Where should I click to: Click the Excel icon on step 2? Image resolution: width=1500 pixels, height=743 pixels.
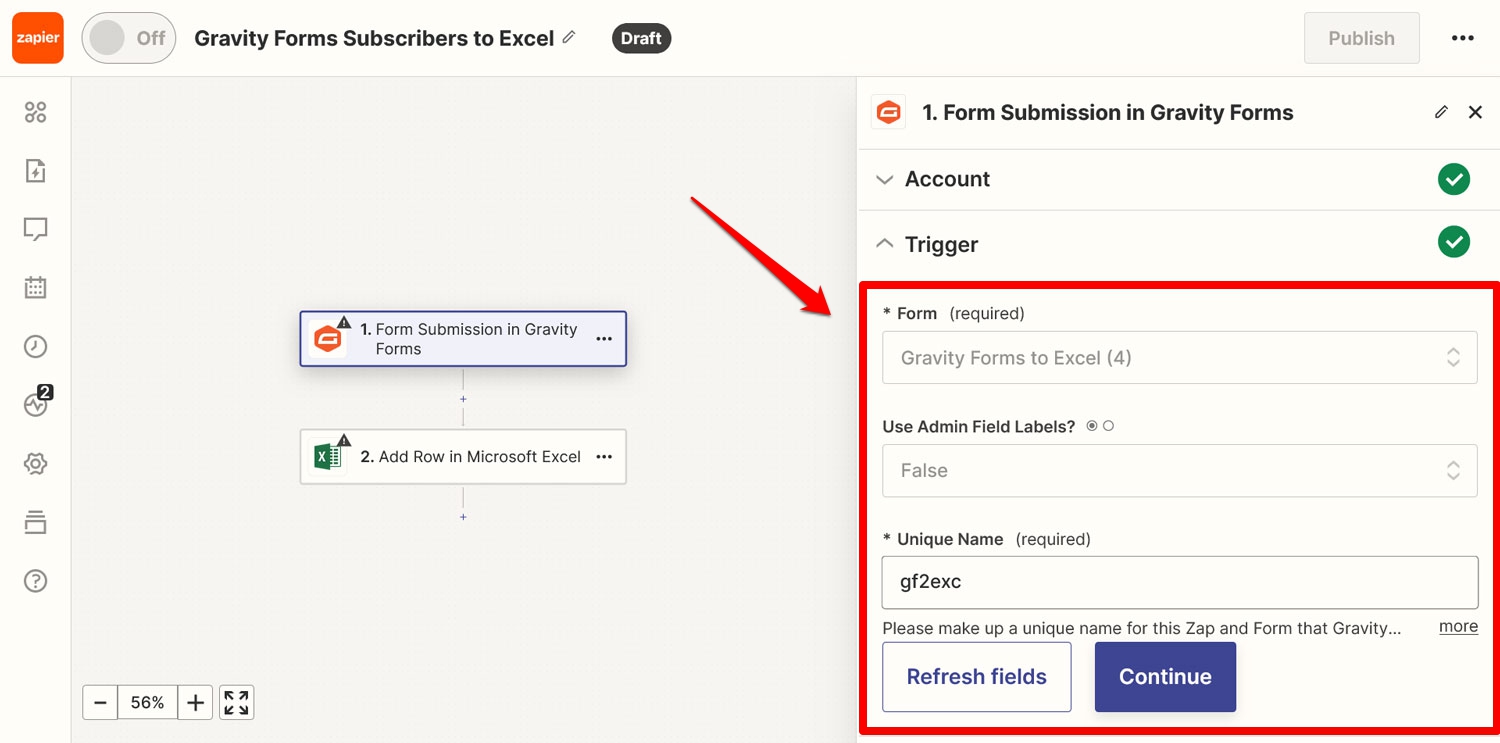327,457
